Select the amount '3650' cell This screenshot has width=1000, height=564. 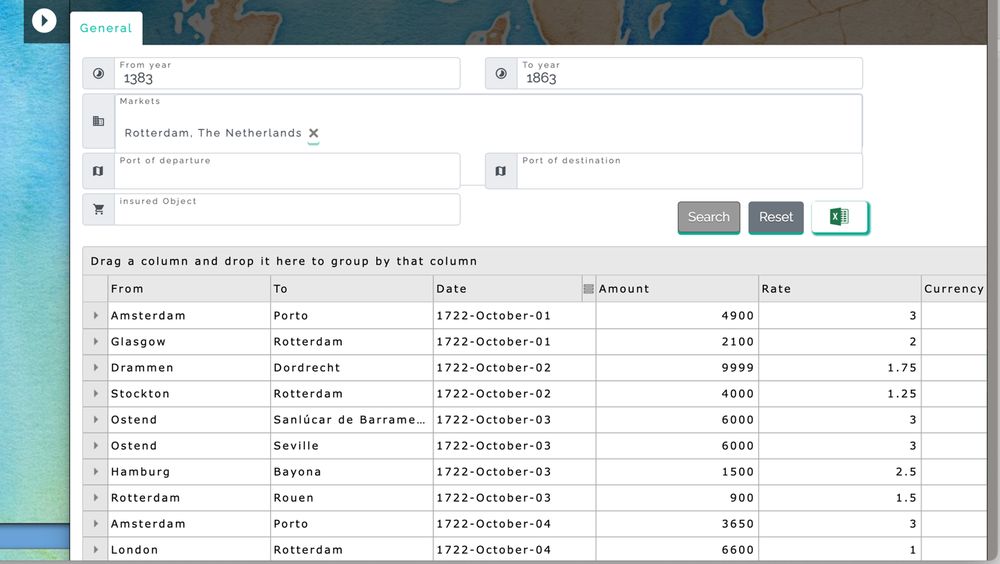click(677, 524)
